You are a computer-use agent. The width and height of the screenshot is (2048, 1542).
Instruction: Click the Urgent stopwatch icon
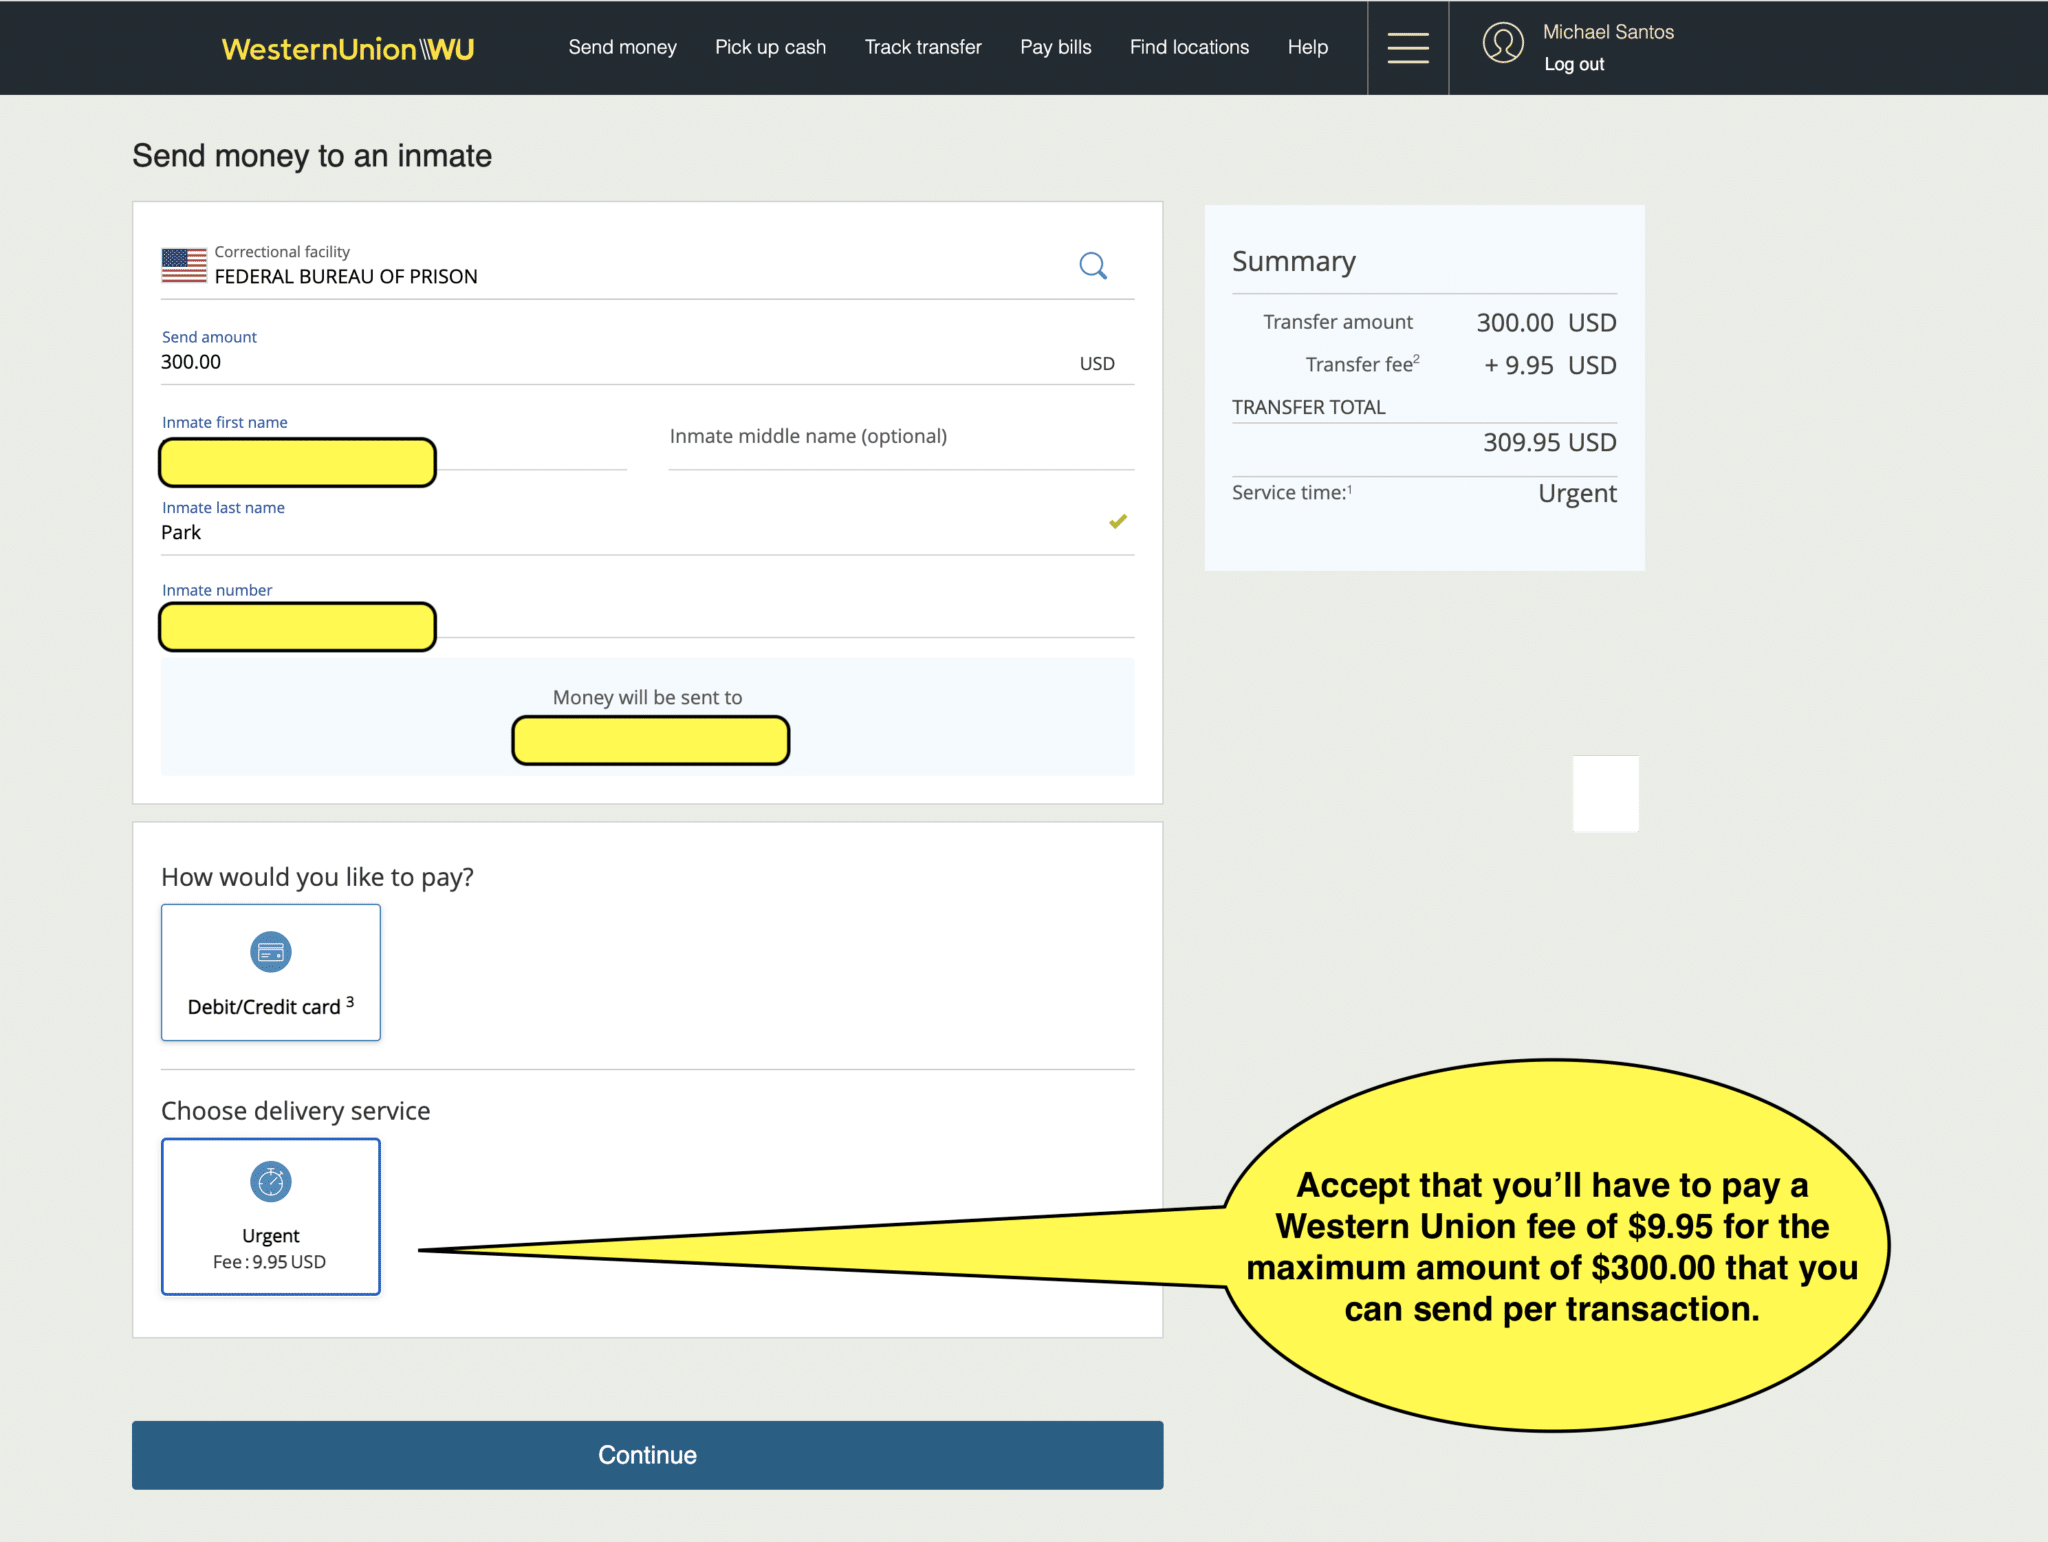click(270, 1182)
